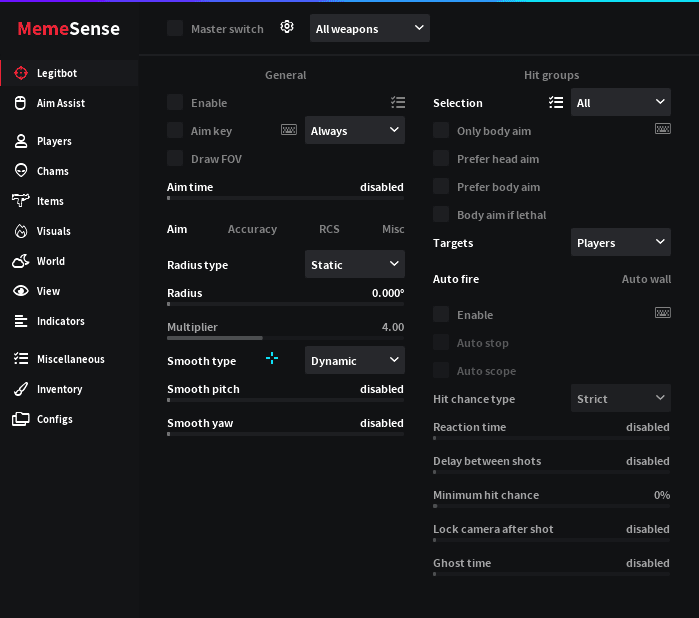Open the Miscellaneous section
This screenshot has height=618, width=699.
(x=70, y=359)
